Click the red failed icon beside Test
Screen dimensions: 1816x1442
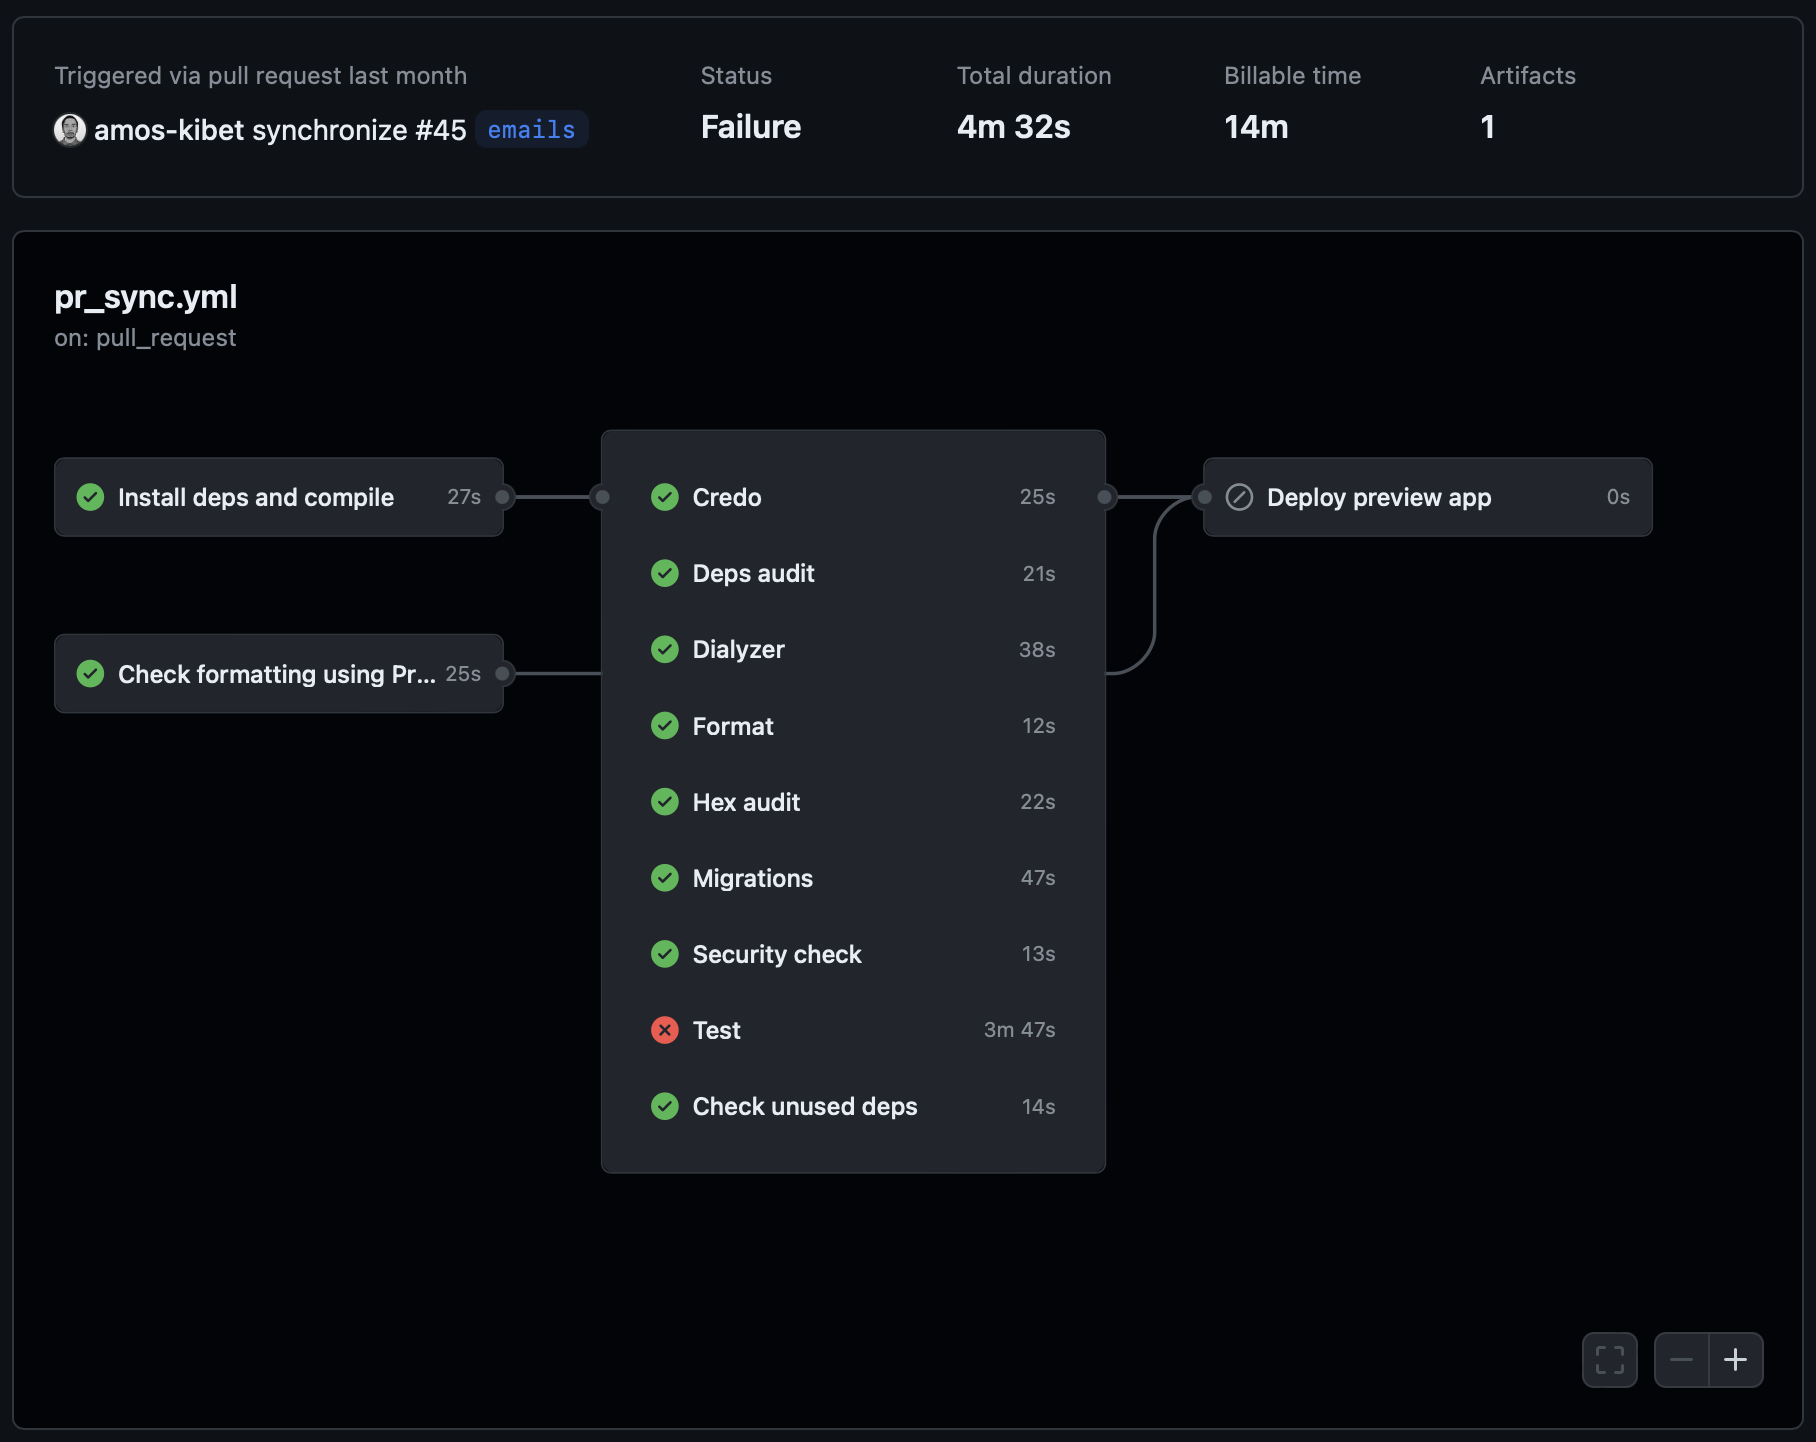point(665,1030)
